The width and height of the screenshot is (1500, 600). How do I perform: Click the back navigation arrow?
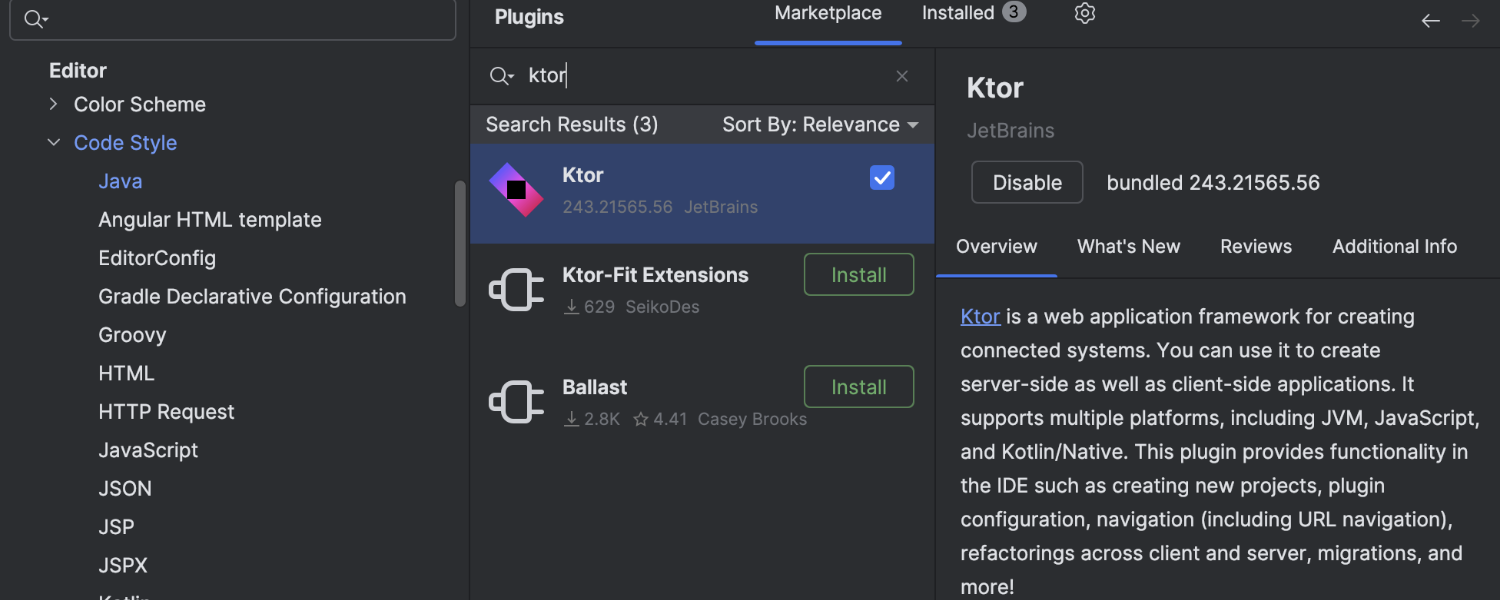click(x=1431, y=21)
